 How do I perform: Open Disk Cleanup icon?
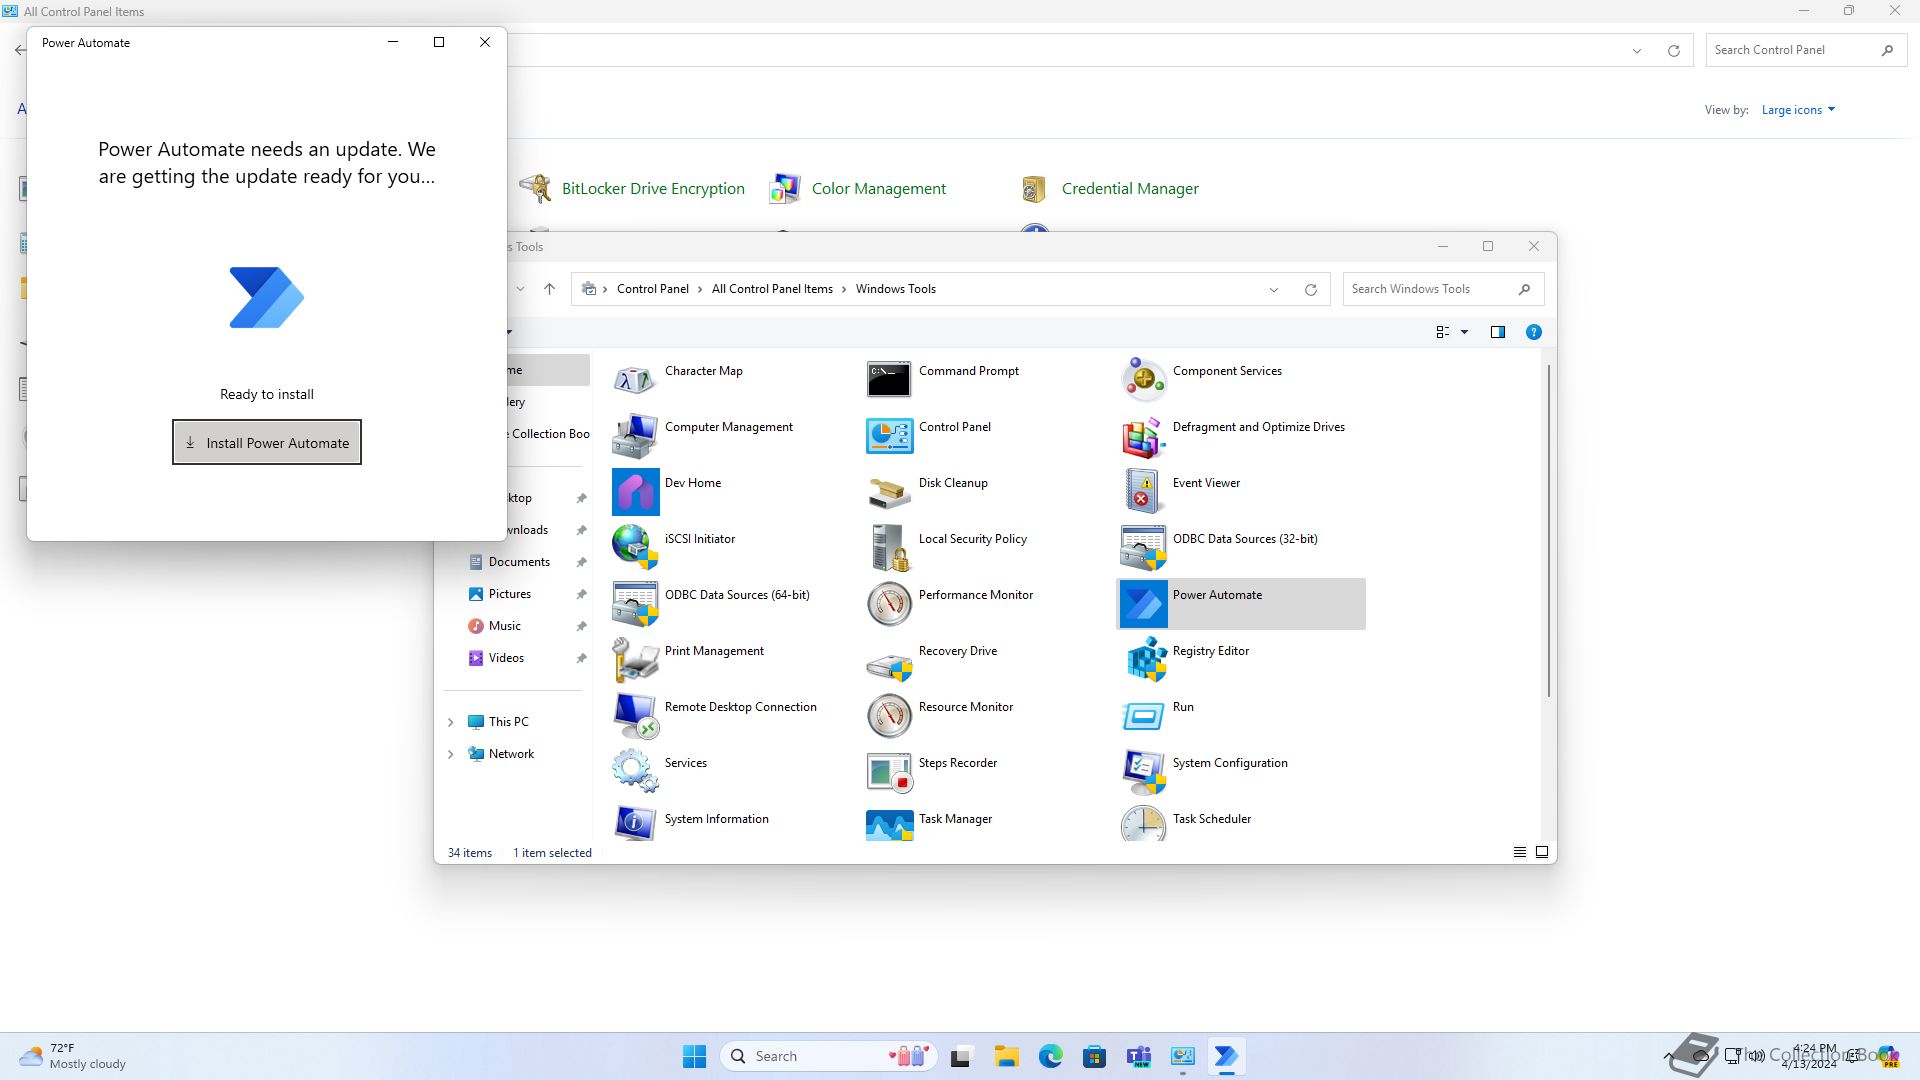click(x=889, y=491)
